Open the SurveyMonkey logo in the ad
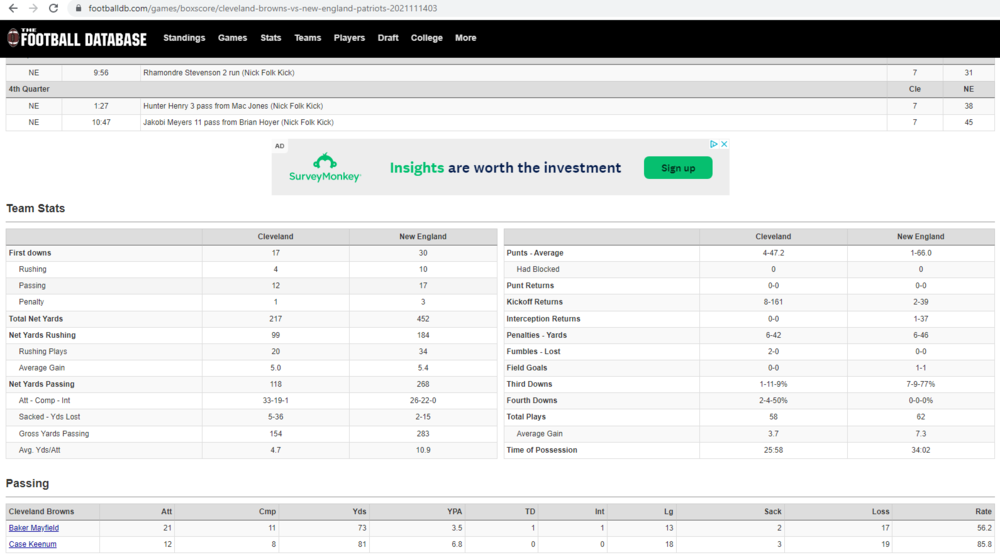Image resolution: width=1000 pixels, height=555 pixels. pyautogui.click(x=325, y=167)
